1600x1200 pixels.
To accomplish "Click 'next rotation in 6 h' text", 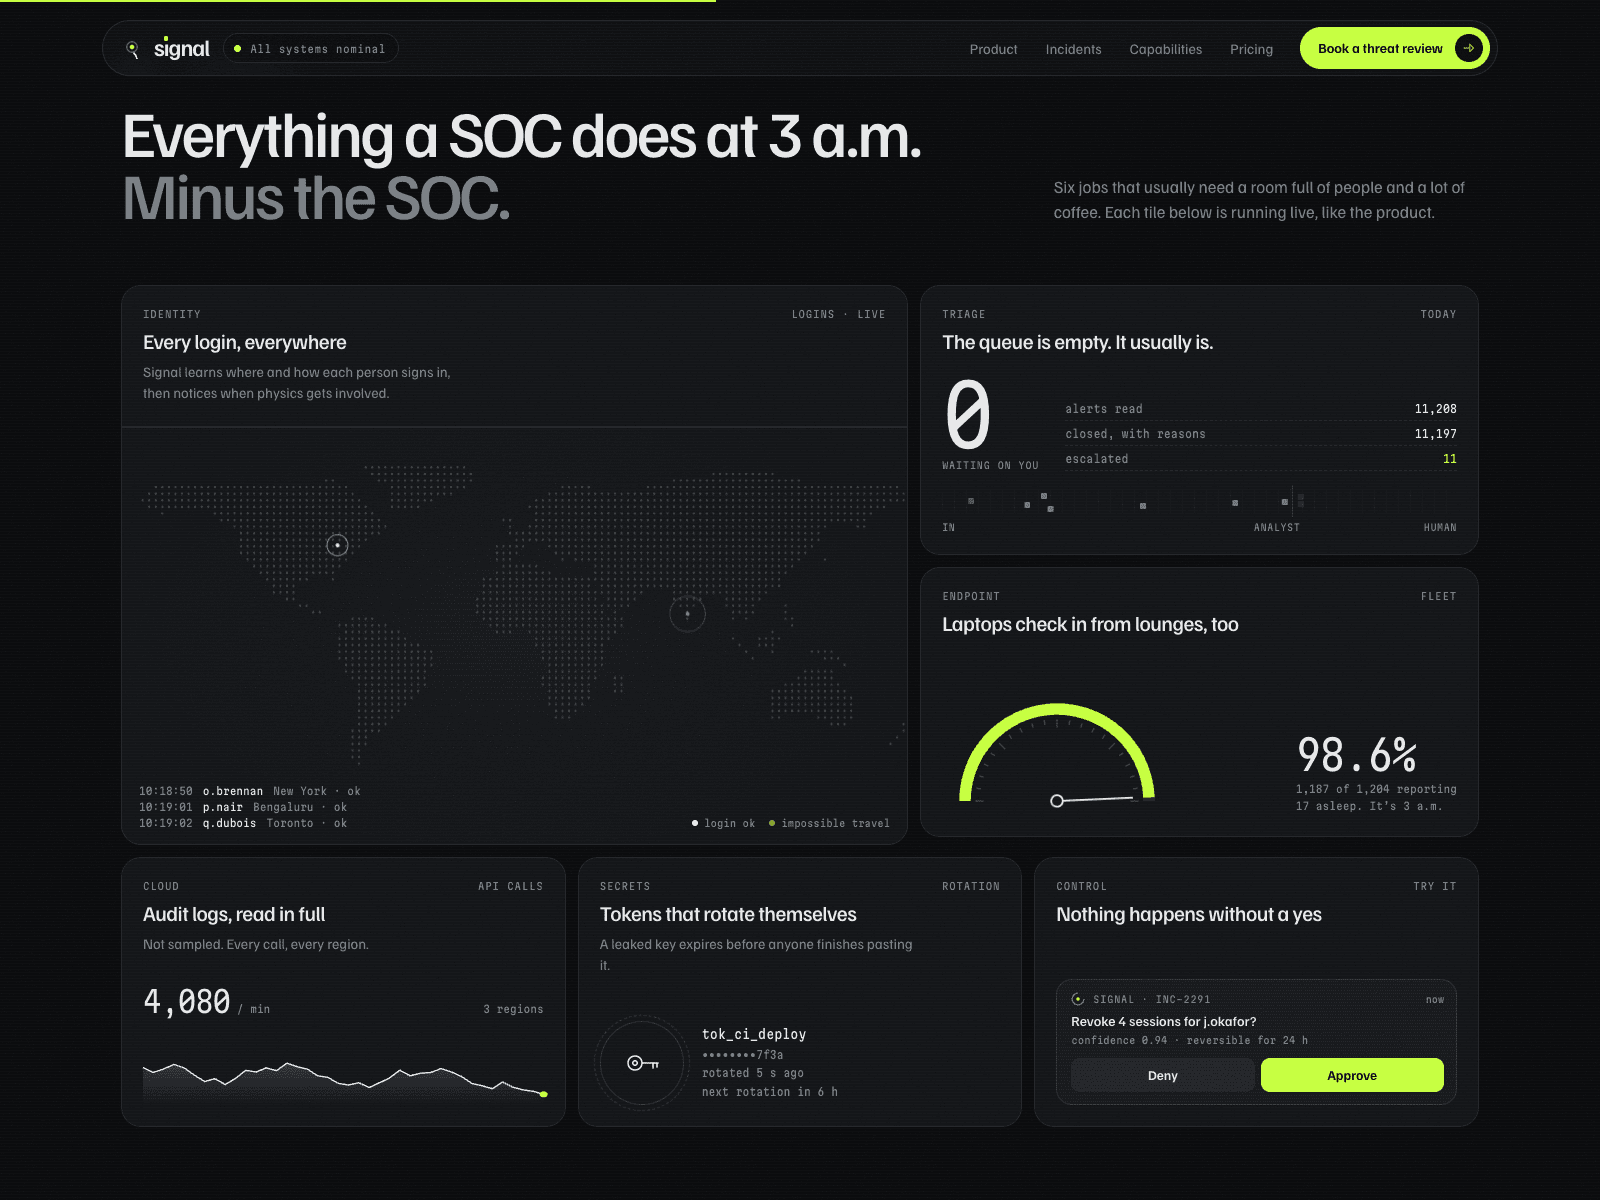I will tap(770, 1092).
